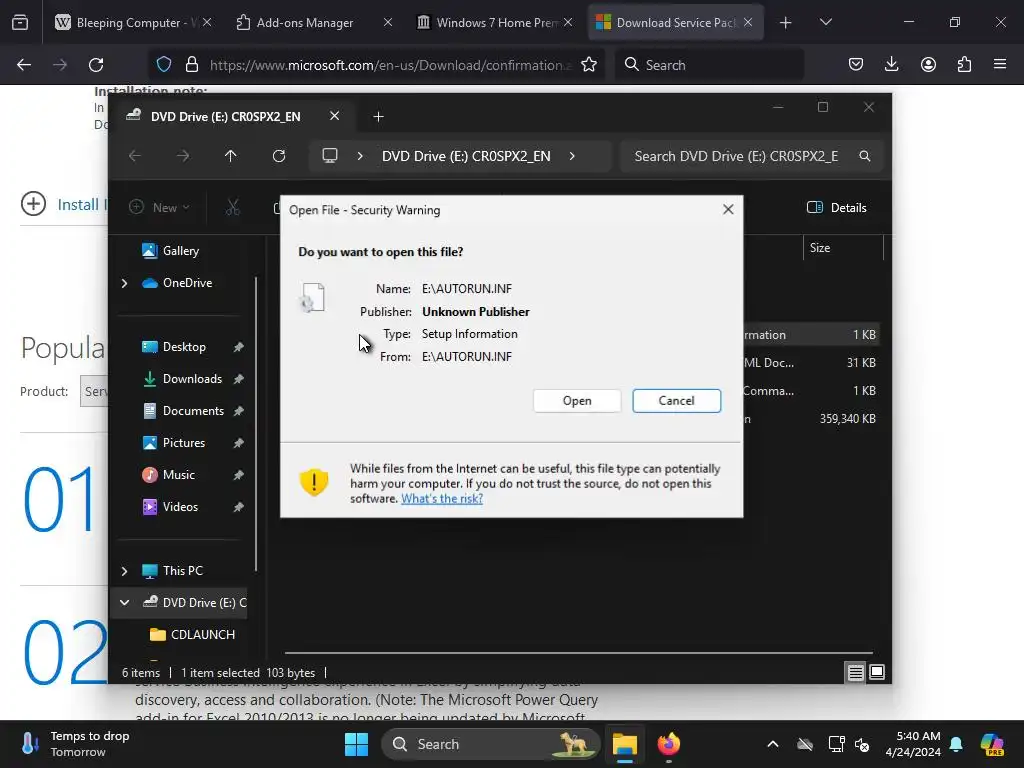Expand chevron after DVD Drive breadcrumb
Image resolution: width=1024 pixels, height=768 pixels.
[x=572, y=156]
